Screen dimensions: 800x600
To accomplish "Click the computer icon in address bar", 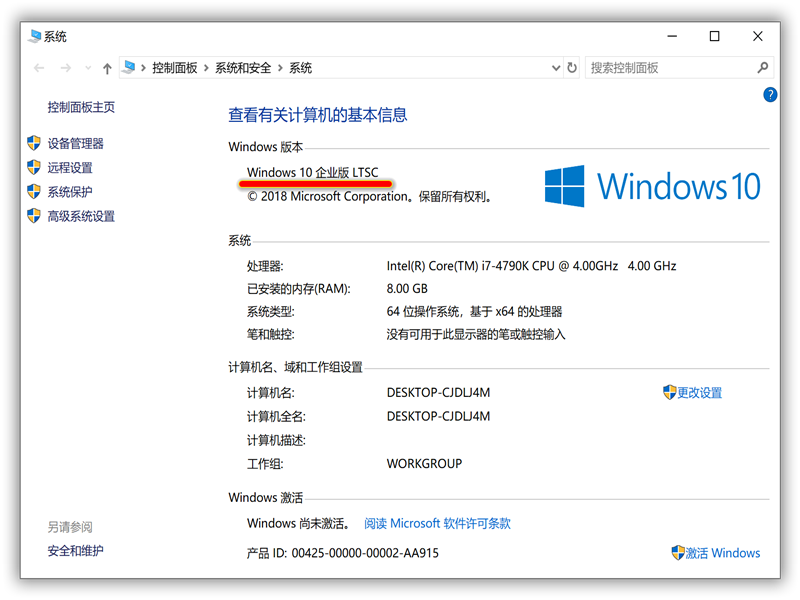I will click(x=129, y=68).
